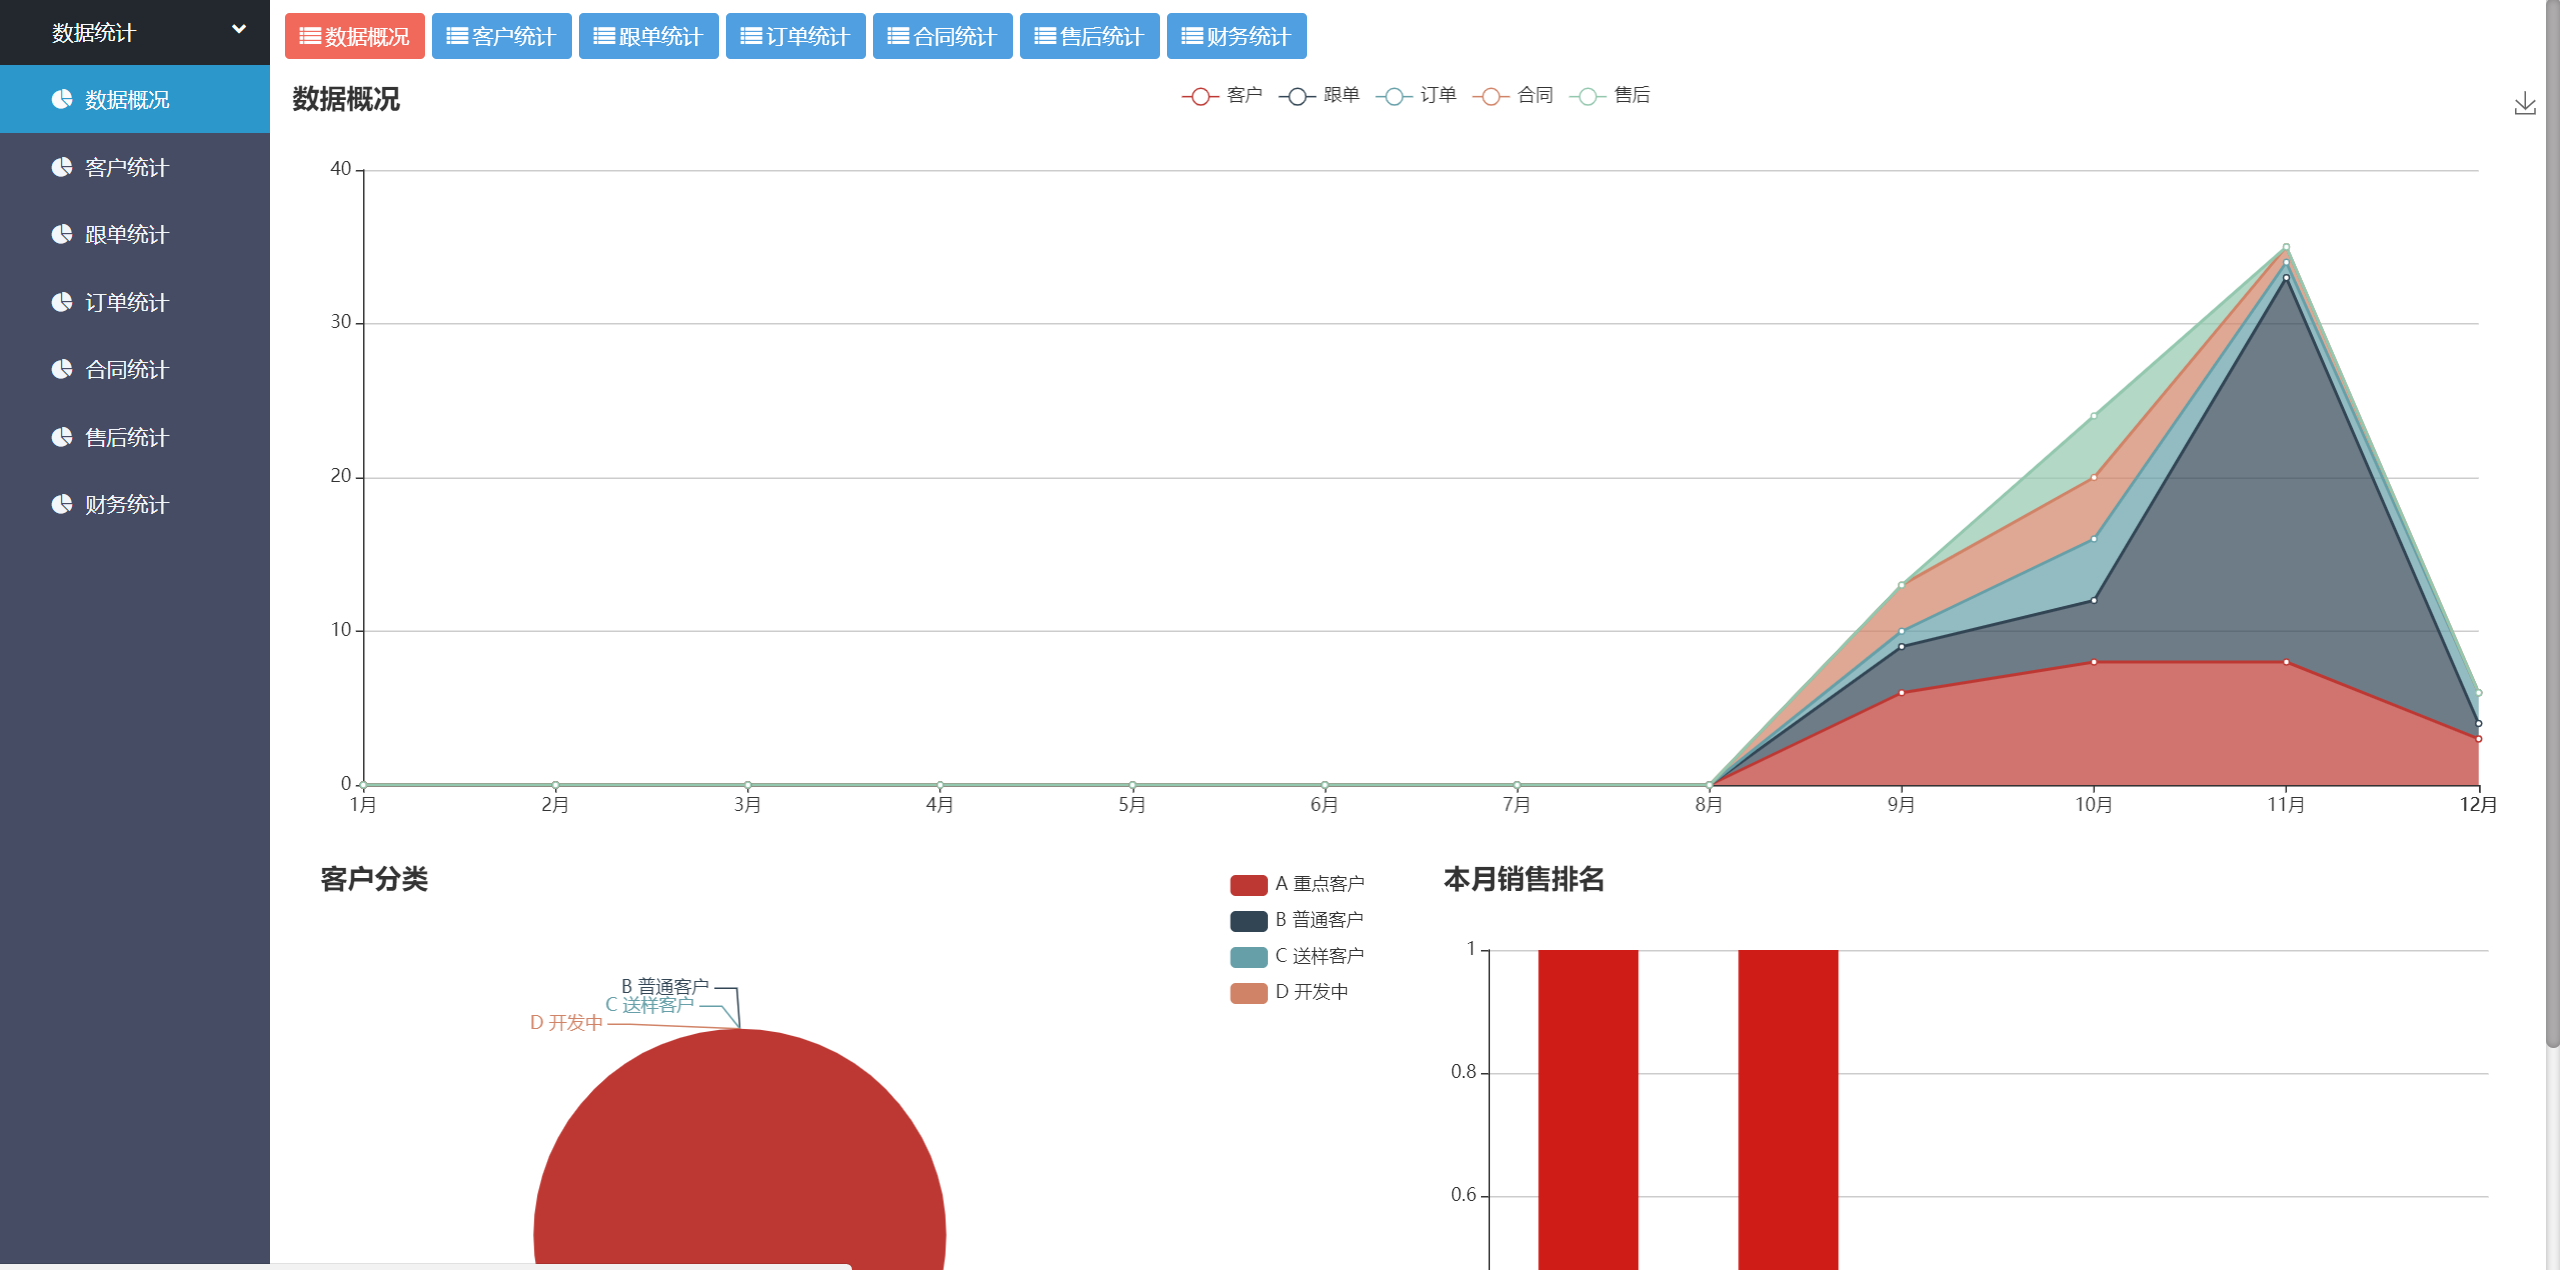Image resolution: width=2560 pixels, height=1270 pixels.
Task: Toggle the 跟单 series in chart legend
Action: 1319,96
